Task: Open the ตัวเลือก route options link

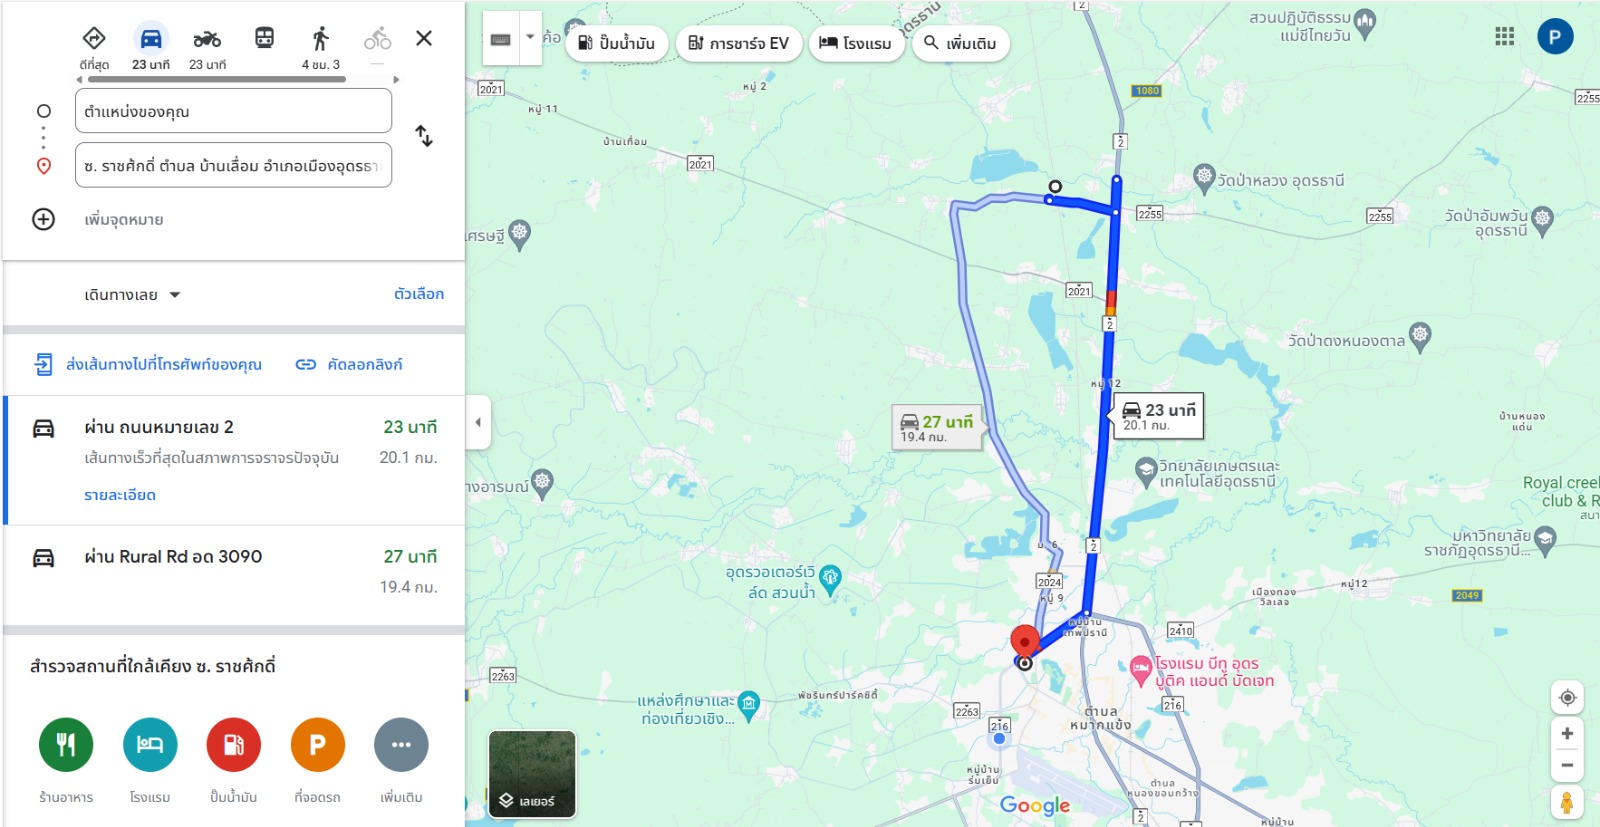Action: (419, 294)
